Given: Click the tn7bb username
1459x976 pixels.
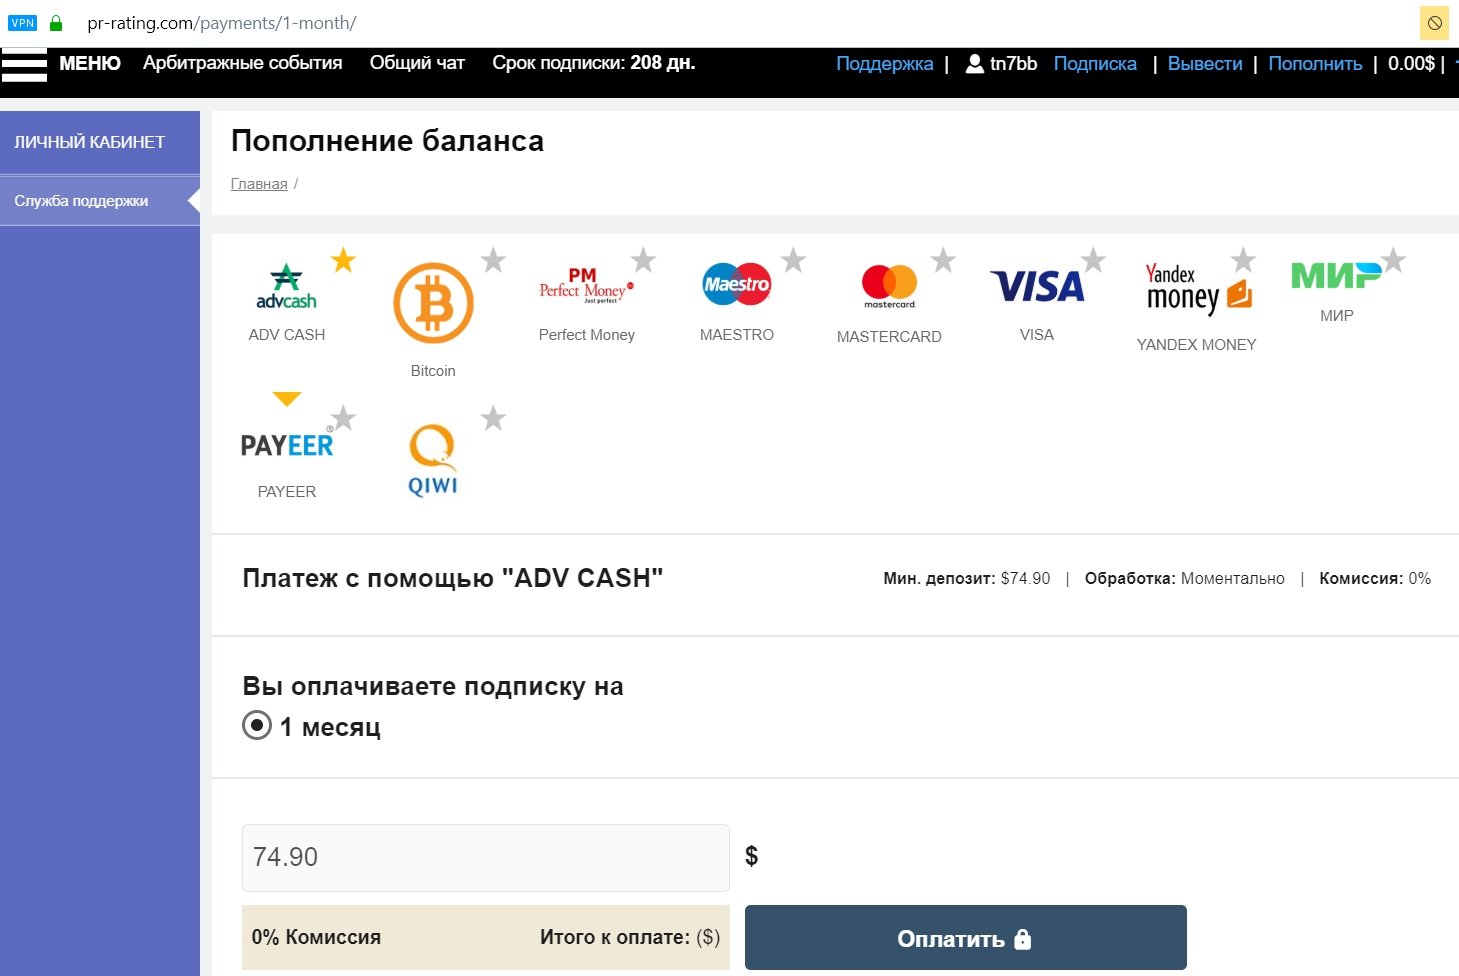Looking at the screenshot, I should click(1013, 64).
